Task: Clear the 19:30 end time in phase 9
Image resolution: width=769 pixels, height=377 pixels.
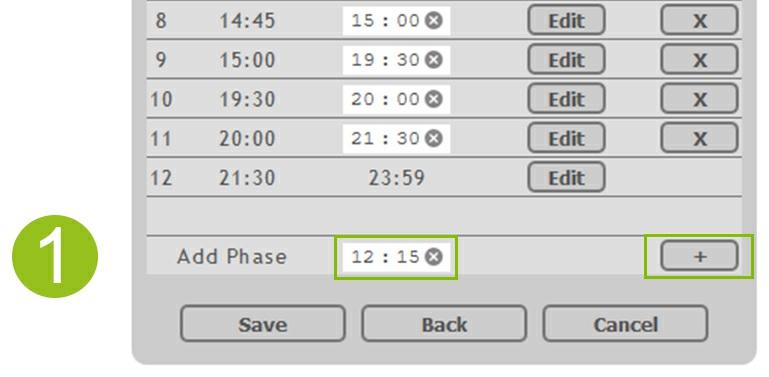Action: (434, 60)
